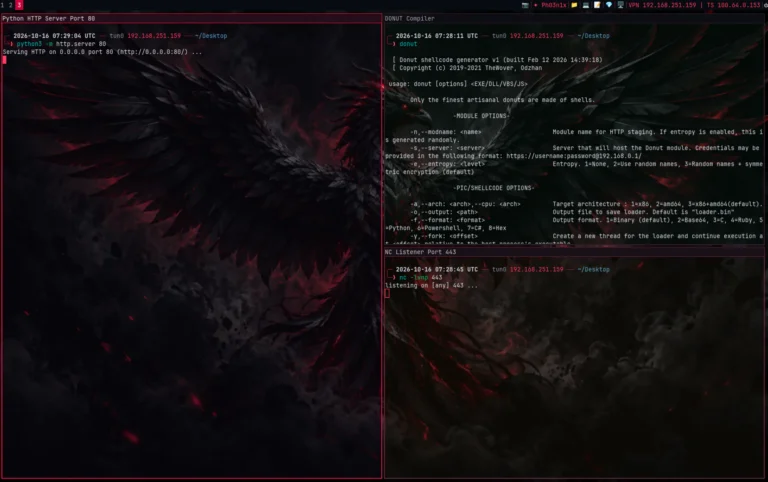768x482 pixels.
Task: Click VPN 192.168.251.159 status in top bar
Action: (x=662, y=5)
